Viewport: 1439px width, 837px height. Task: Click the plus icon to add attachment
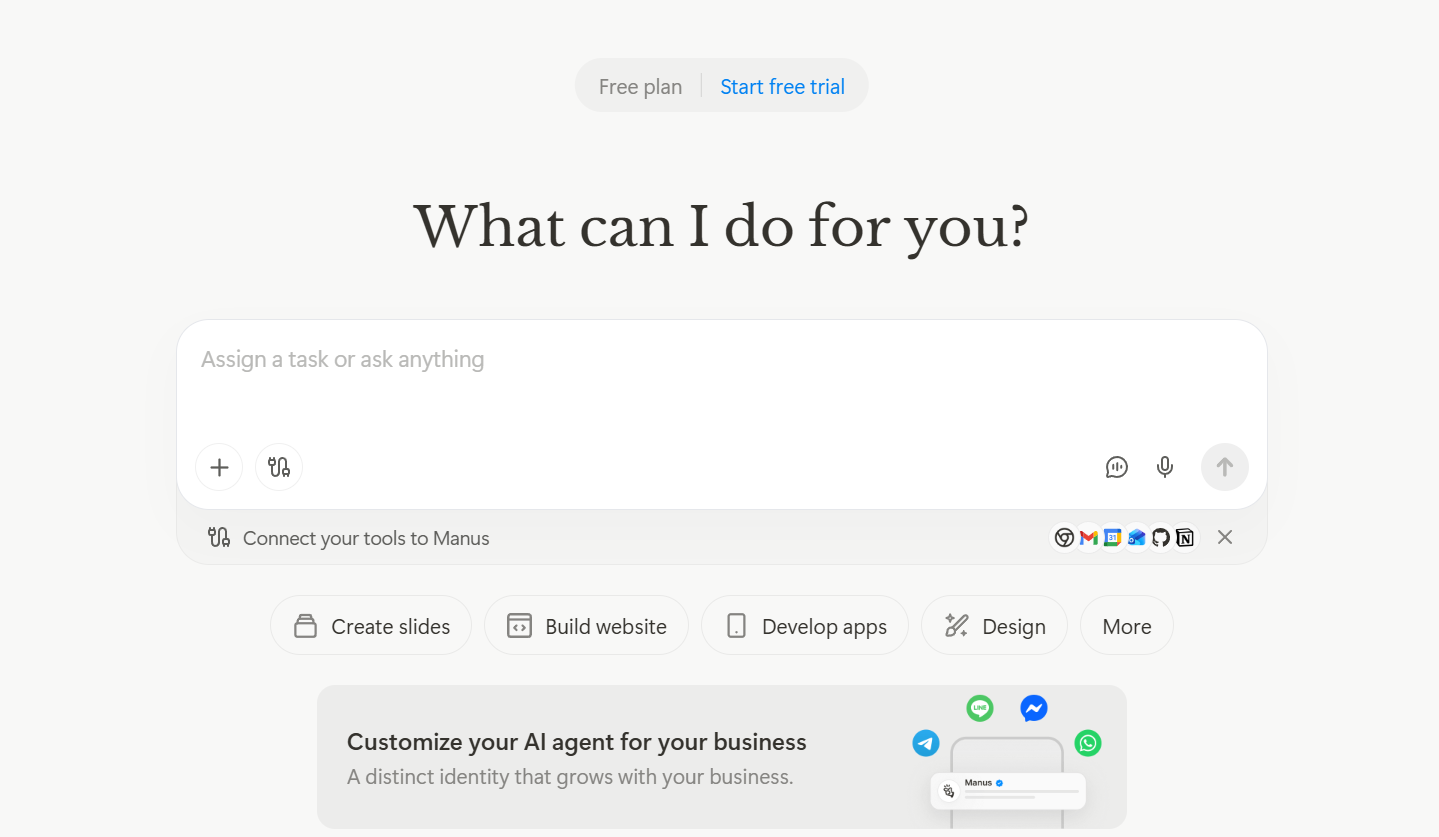(219, 467)
